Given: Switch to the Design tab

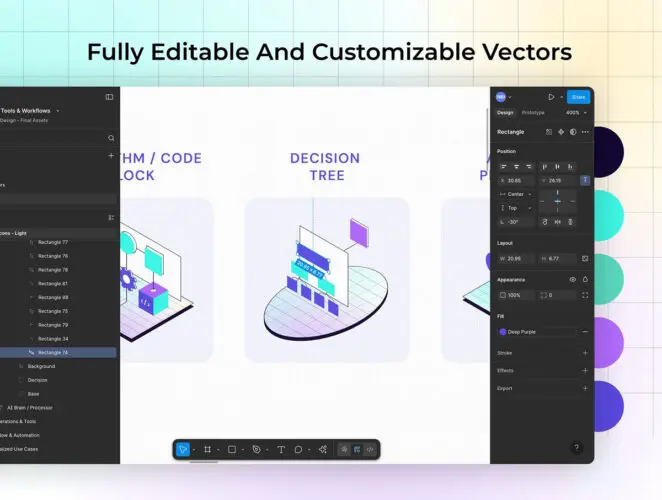Looking at the screenshot, I should click(505, 112).
